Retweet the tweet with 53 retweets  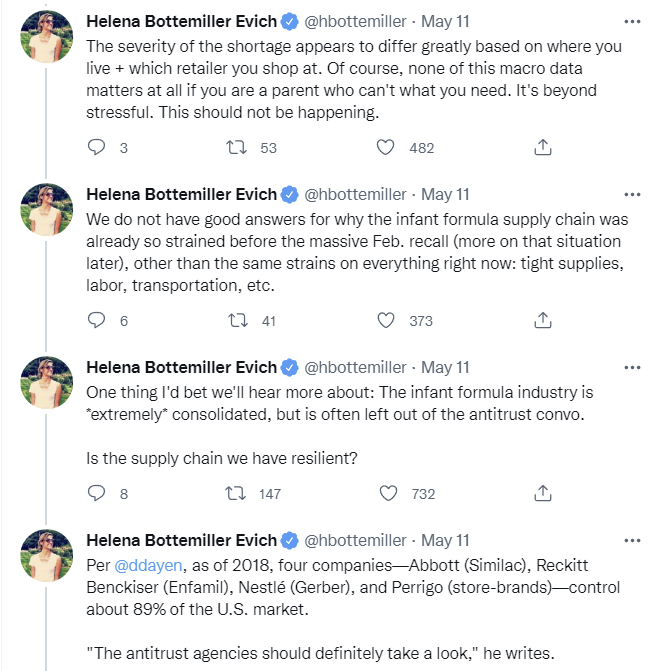[239, 148]
